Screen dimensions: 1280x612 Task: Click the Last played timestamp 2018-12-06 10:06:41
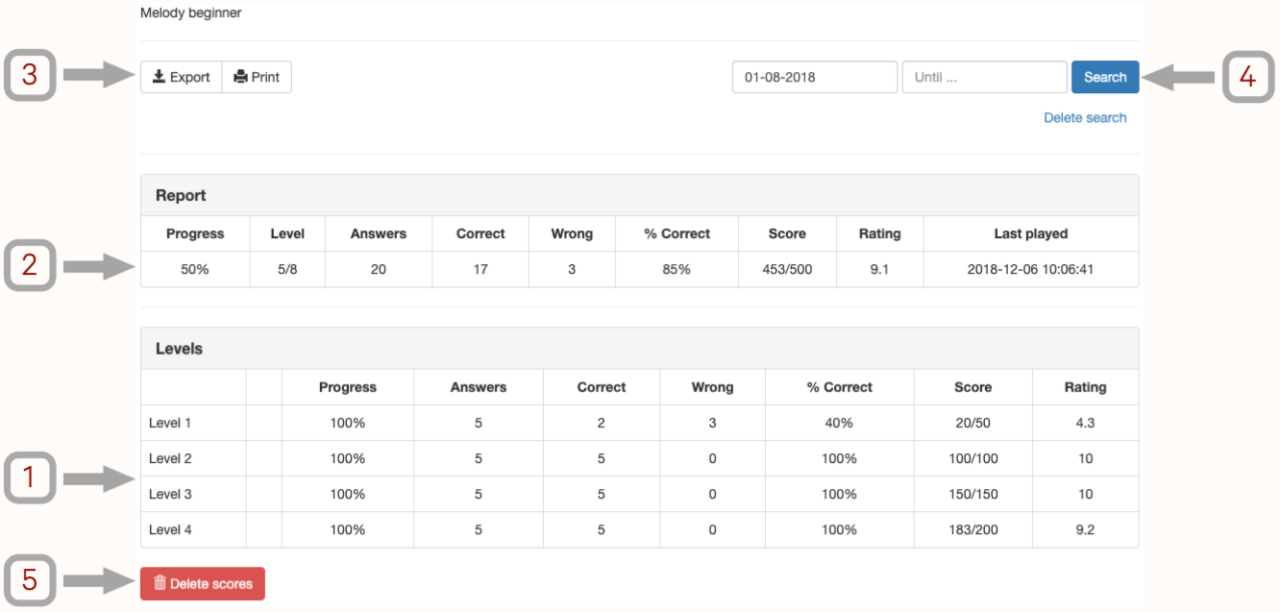(x=1031, y=269)
